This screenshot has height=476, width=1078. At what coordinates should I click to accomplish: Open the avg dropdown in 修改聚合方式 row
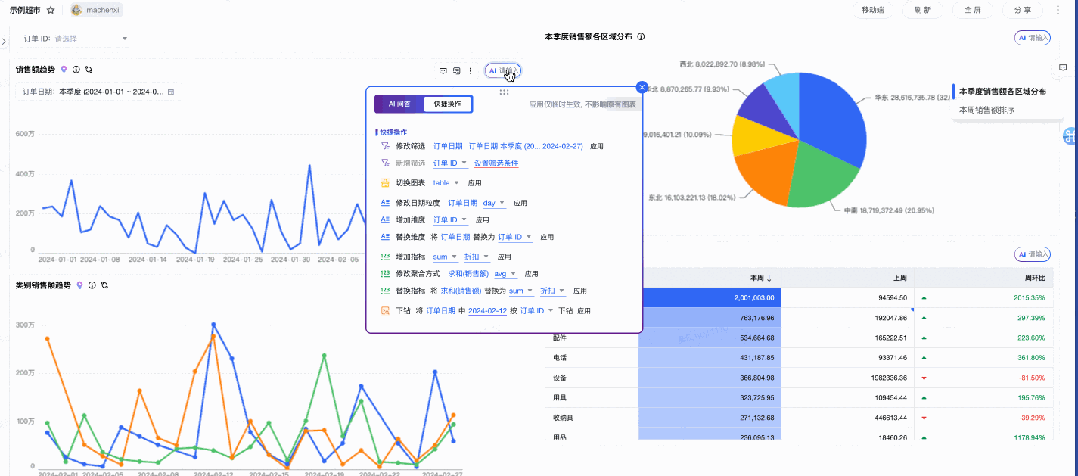502,273
